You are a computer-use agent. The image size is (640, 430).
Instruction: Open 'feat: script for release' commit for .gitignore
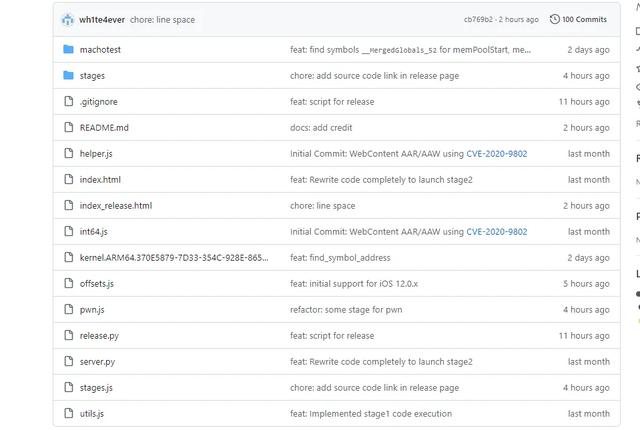[332, 102]
